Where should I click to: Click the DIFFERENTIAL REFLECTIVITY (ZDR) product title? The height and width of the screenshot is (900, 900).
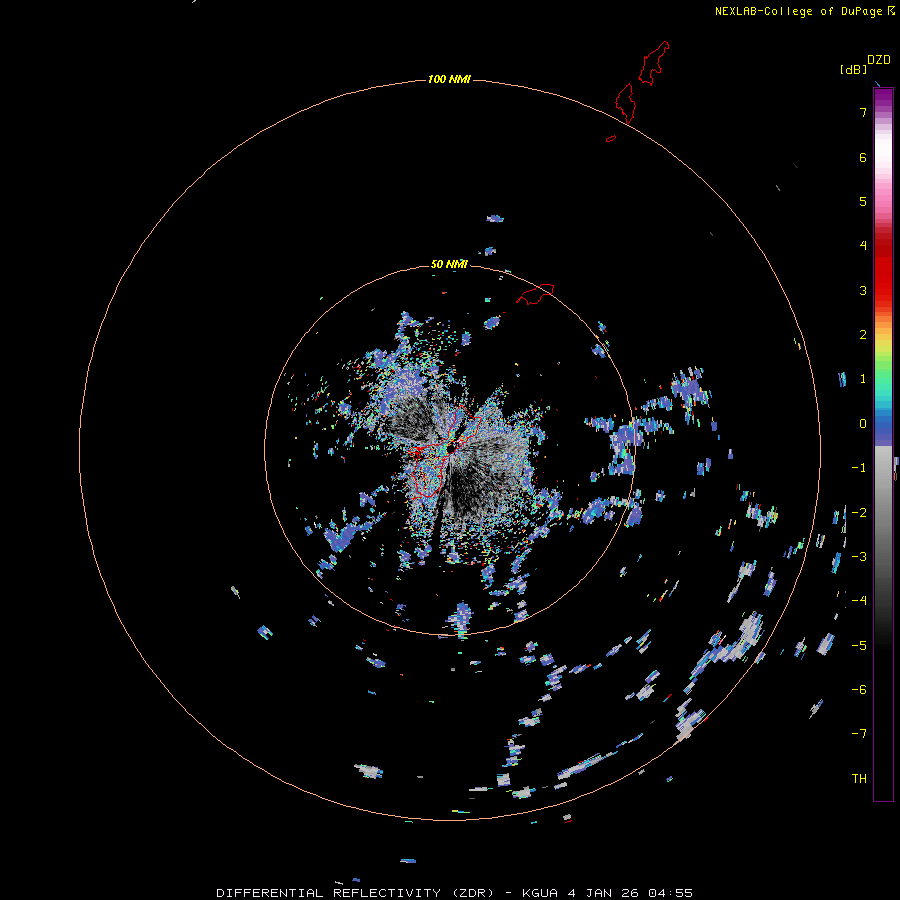[355, 893]
